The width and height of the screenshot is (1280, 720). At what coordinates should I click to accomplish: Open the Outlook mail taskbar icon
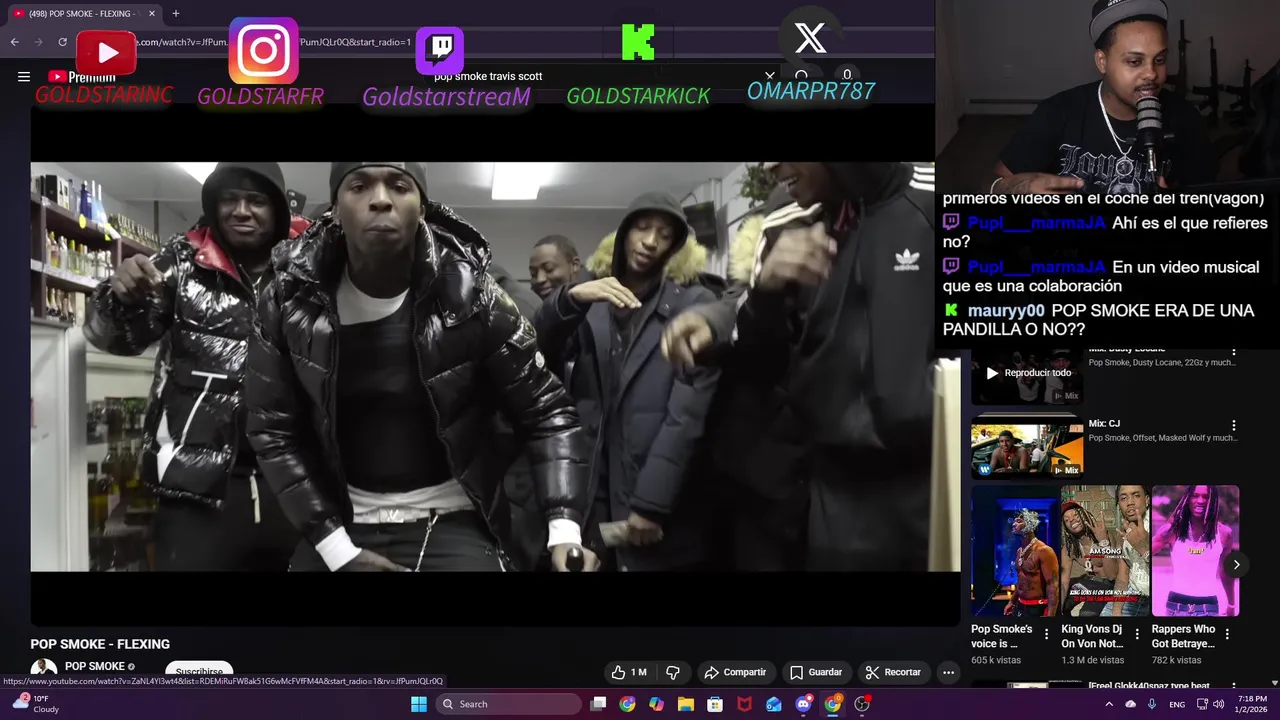click(774, 704)
